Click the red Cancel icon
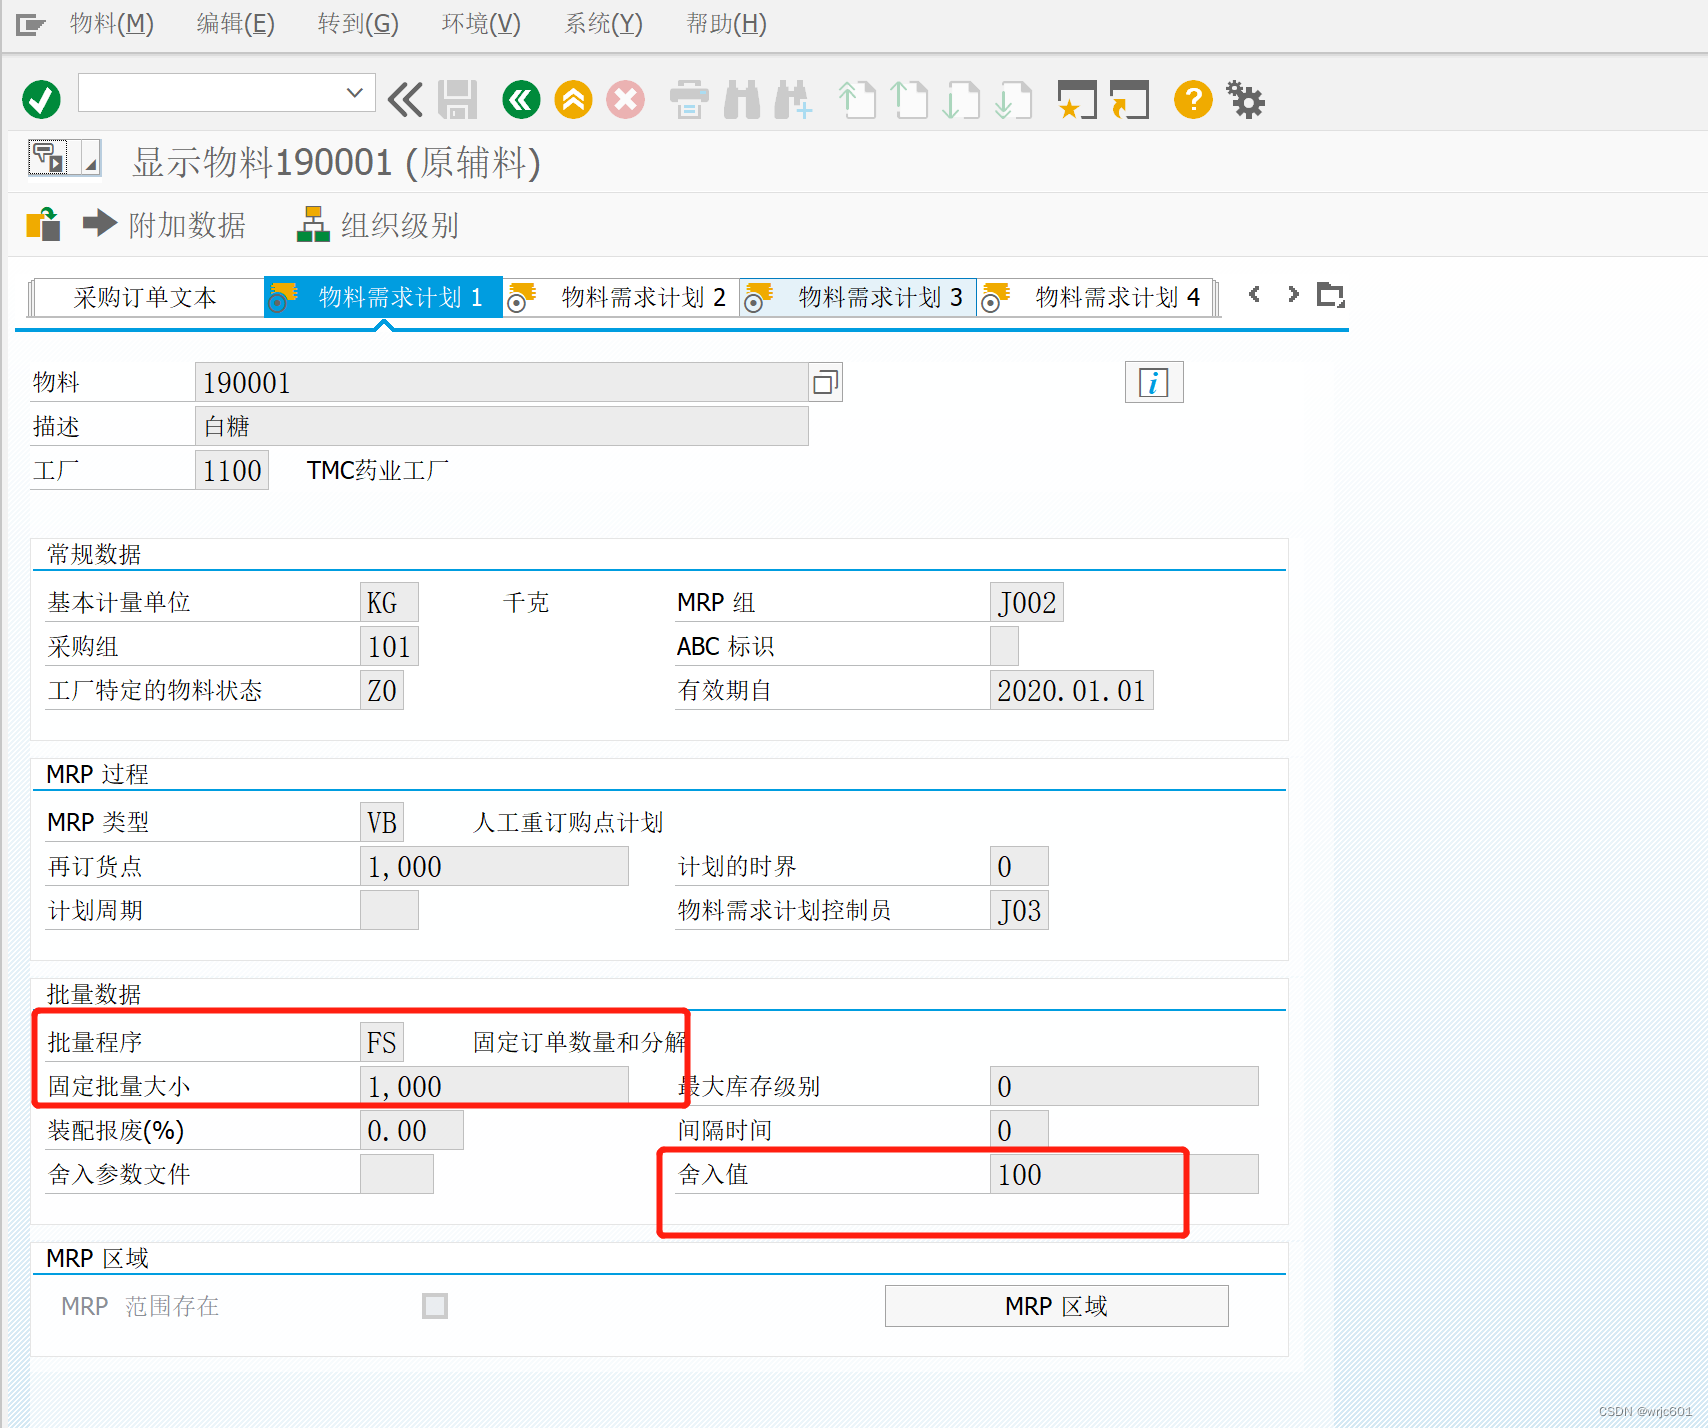Viewport: 1708px width, 1428px height. (625, 99)
